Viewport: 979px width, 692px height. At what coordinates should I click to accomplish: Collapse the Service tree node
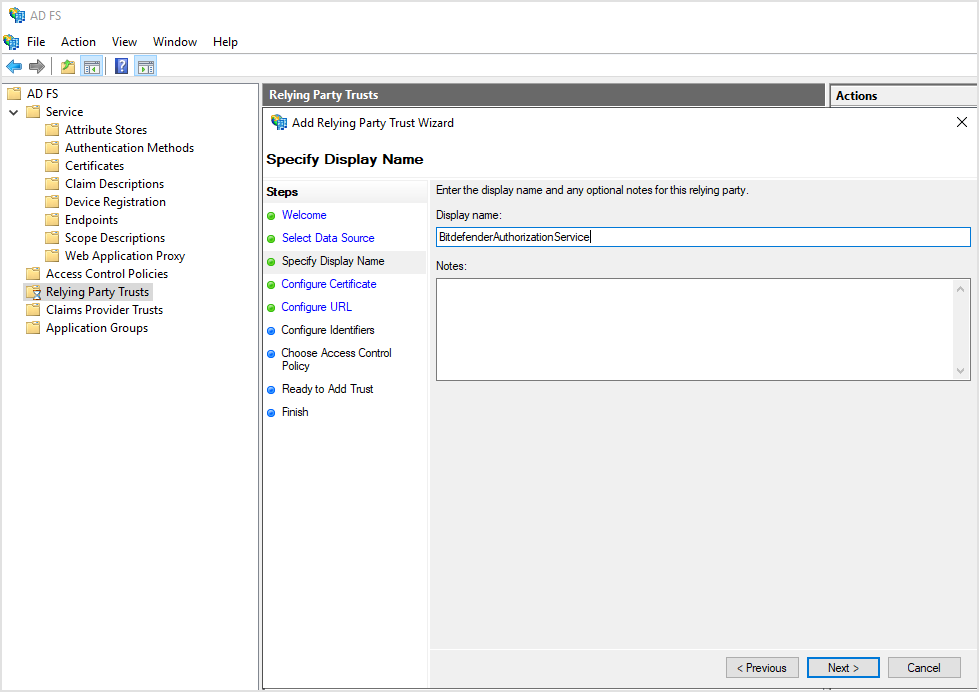13,111
